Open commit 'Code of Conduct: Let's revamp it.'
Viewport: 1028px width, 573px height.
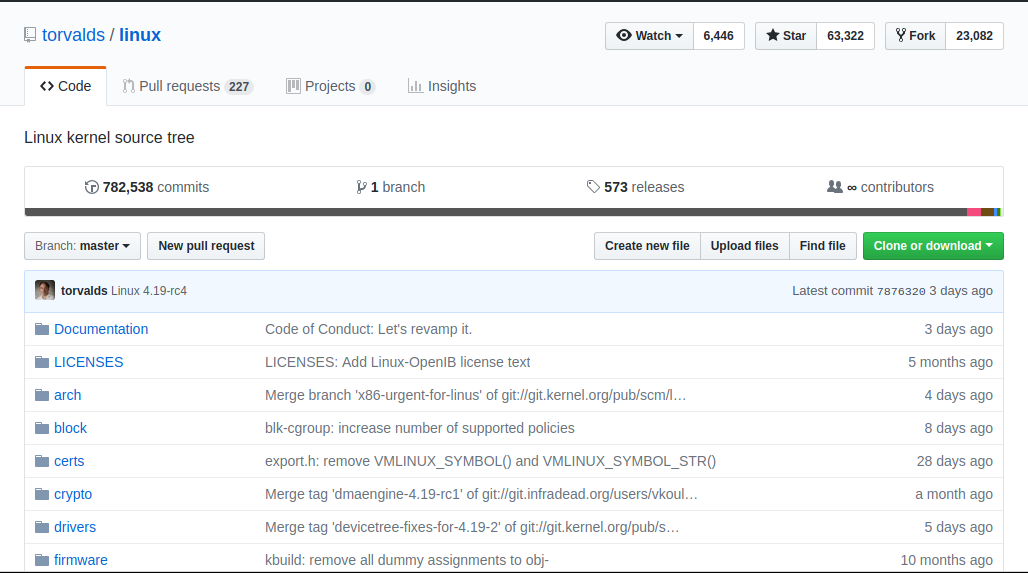point(368,329)
